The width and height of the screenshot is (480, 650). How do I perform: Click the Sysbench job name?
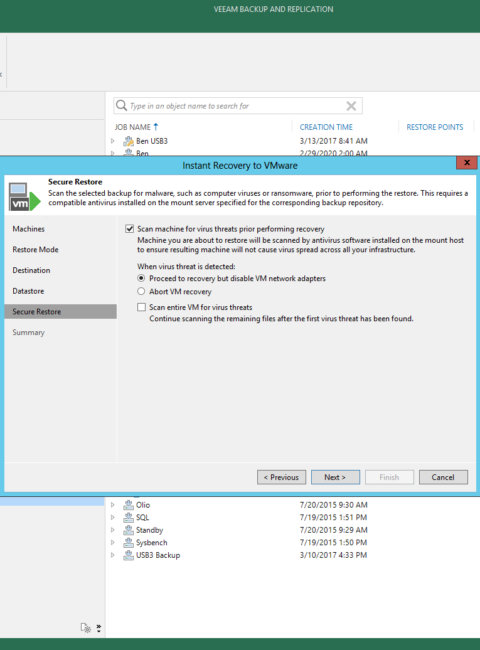pyautogui.click(x=152, y=543)
